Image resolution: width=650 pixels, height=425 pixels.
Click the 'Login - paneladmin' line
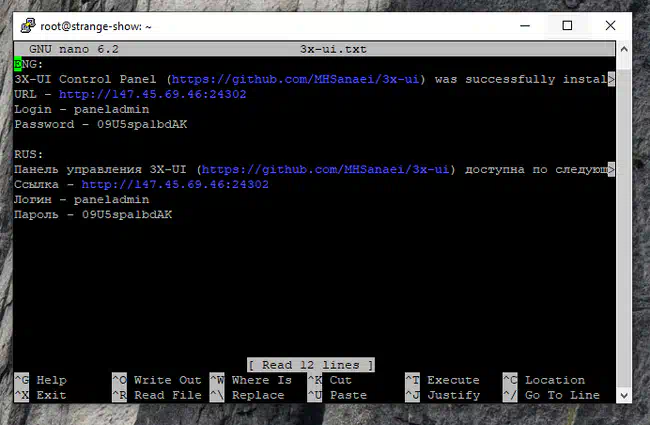click(x=82, y=109)
